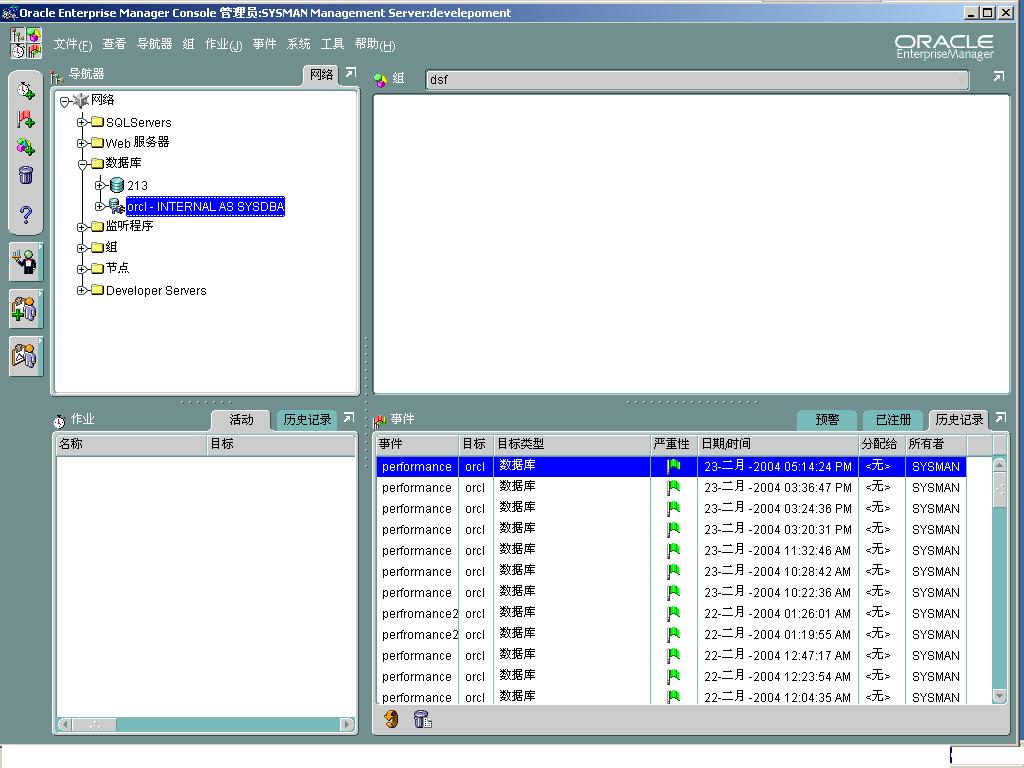
Task: Sort events by 严重性 column header
Action: point(674,444)
